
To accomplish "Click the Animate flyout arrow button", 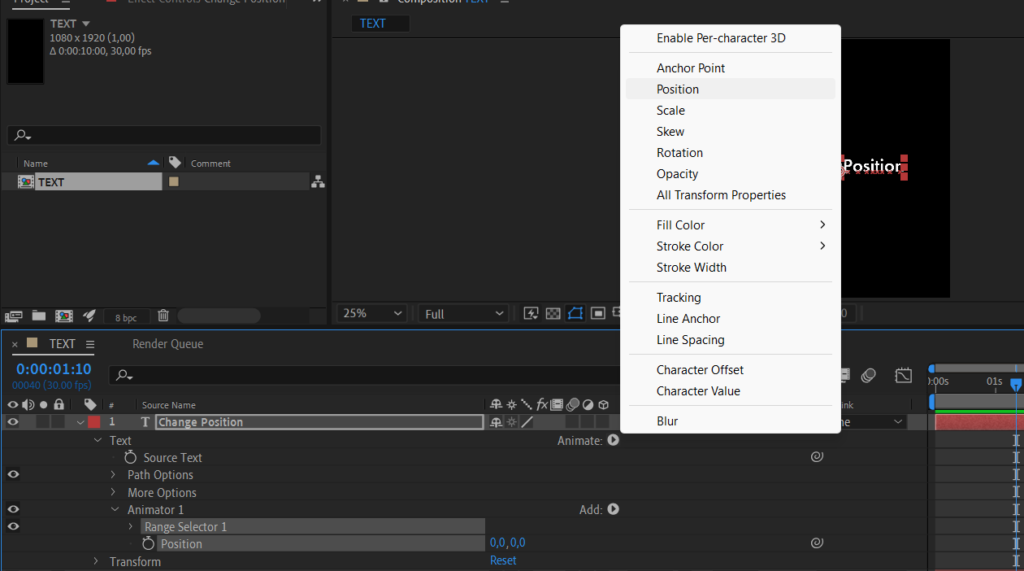I will (613, 440).
